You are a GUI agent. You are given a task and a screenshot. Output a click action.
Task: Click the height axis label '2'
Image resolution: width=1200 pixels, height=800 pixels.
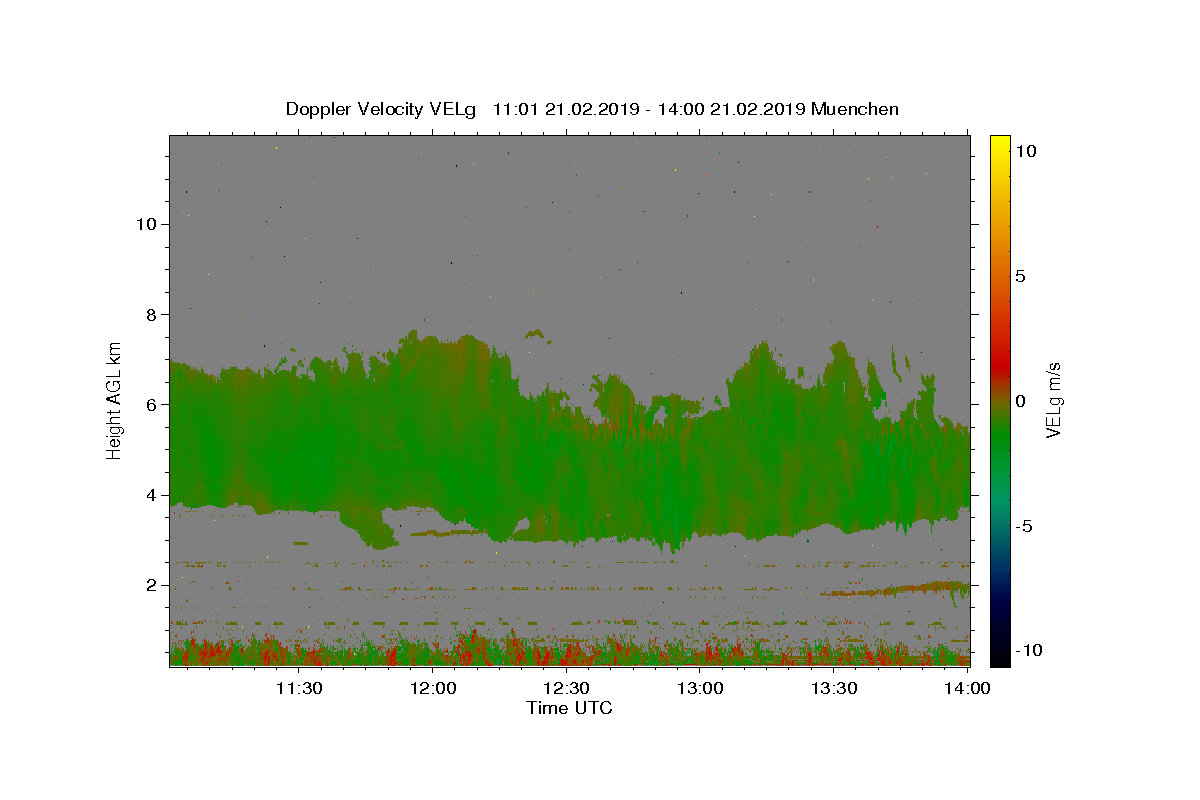pos(151,585)
